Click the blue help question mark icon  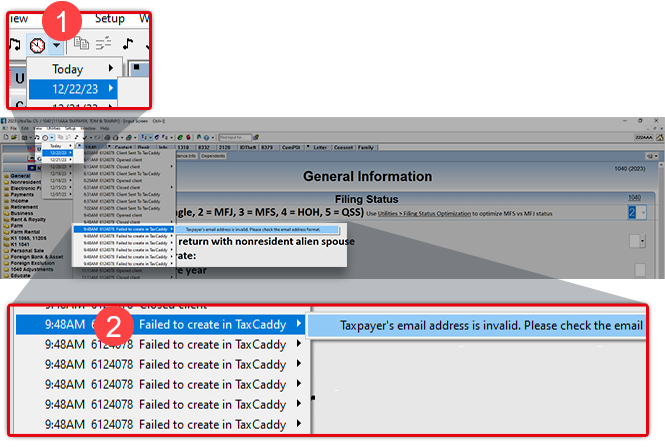point(207,137)
